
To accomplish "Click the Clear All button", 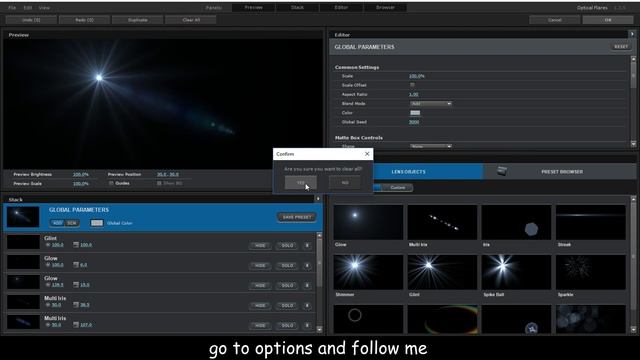I will 191,20.
